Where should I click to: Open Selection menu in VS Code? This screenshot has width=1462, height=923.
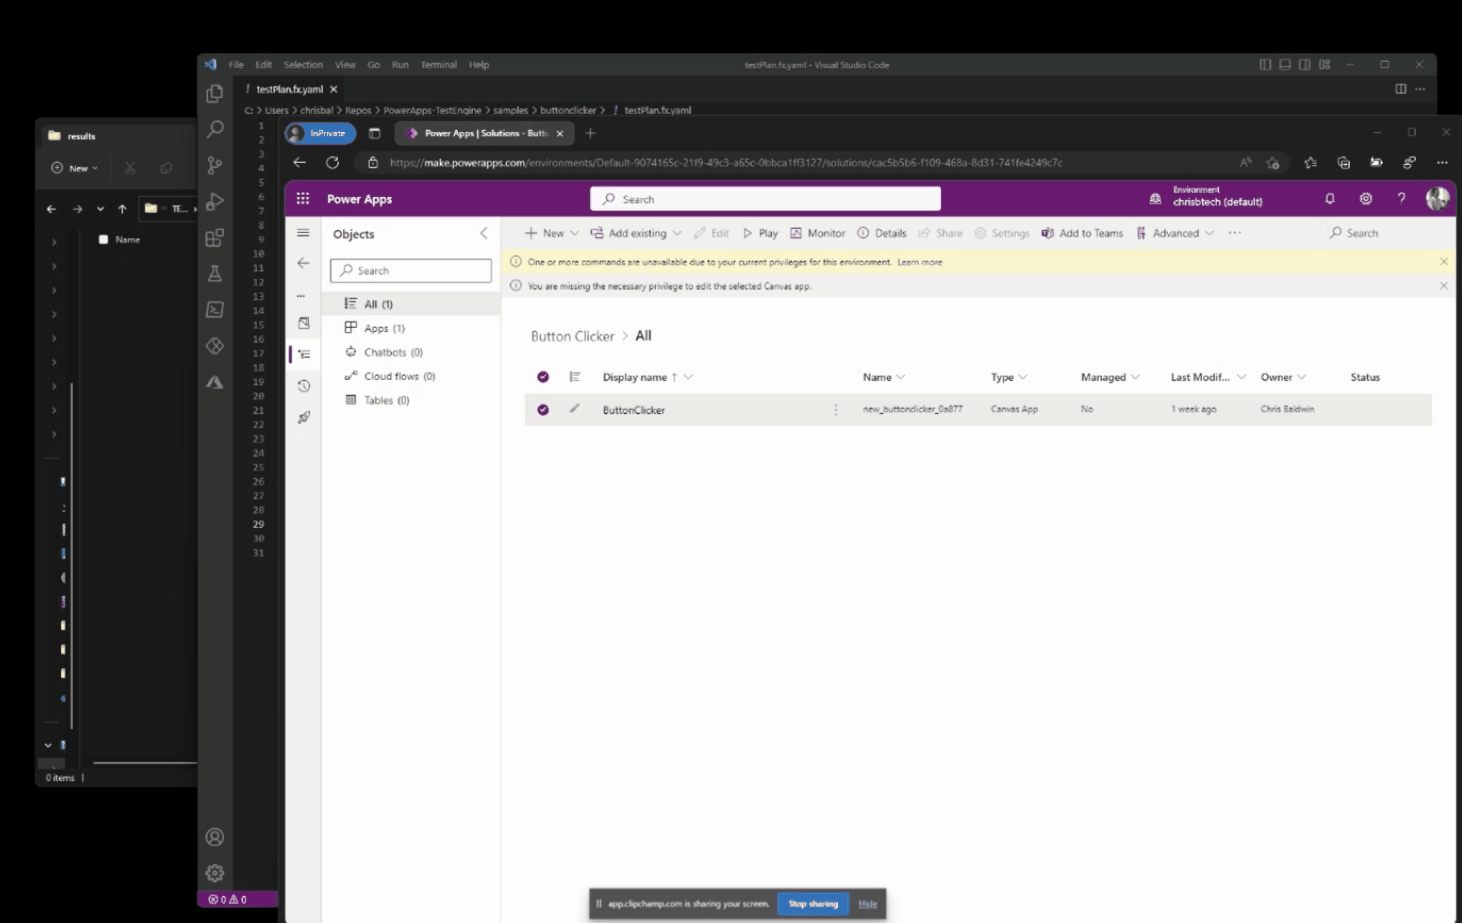[303, 64]
